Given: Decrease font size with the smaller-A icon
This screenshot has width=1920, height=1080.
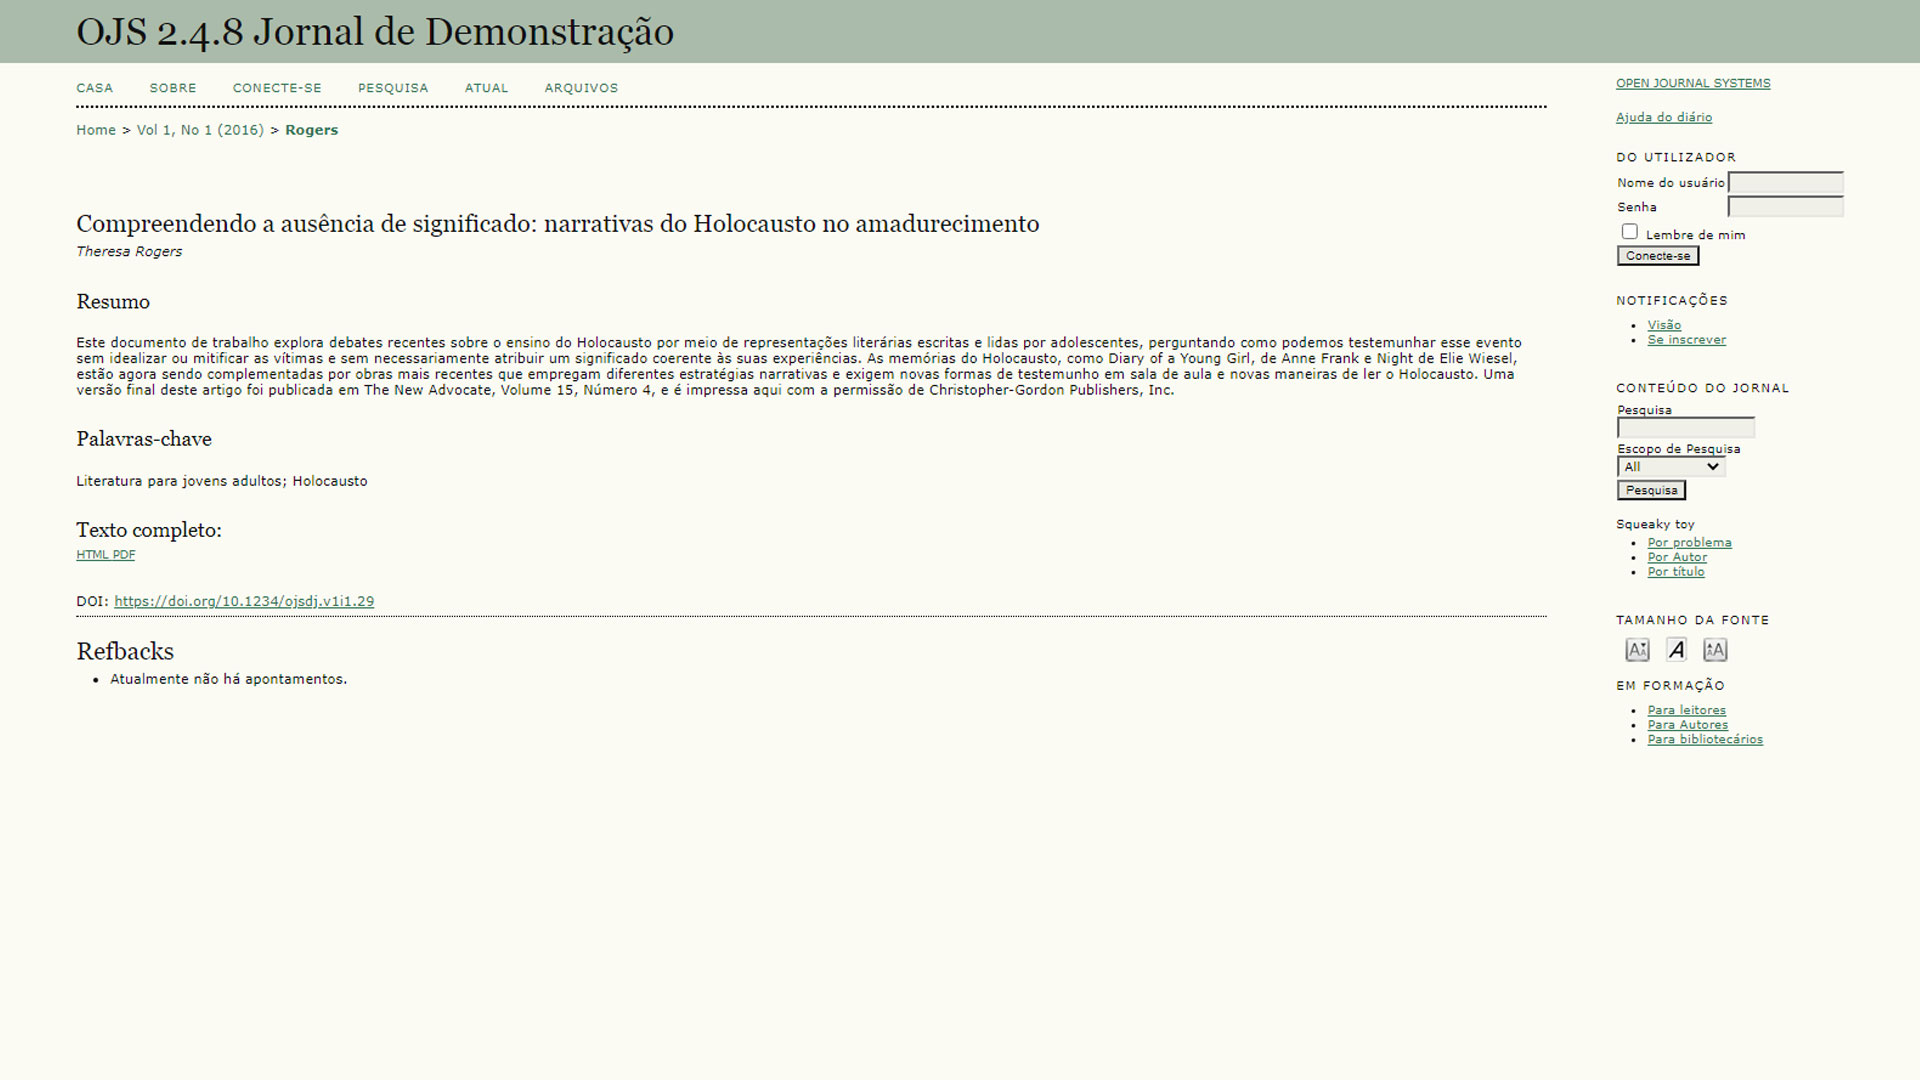Looking at the screenshot, I should [x=1637, y=650].
